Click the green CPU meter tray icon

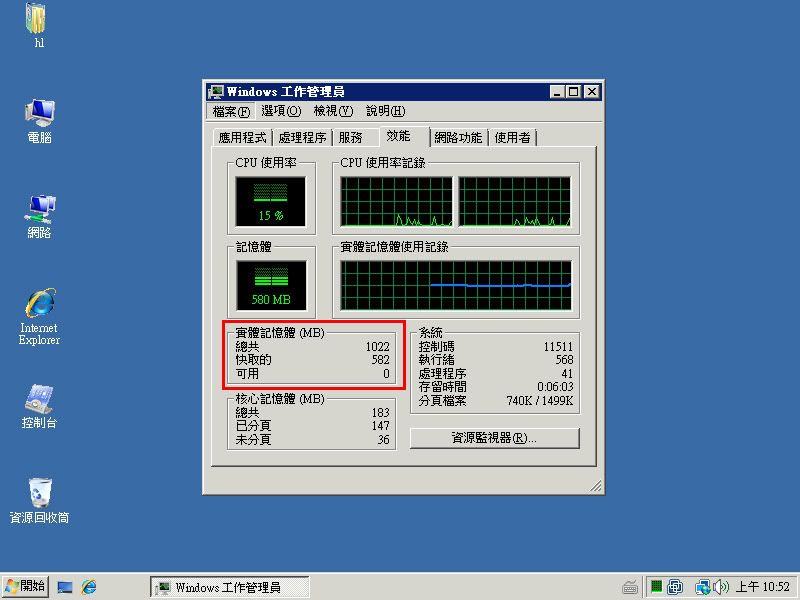[657, 587]
